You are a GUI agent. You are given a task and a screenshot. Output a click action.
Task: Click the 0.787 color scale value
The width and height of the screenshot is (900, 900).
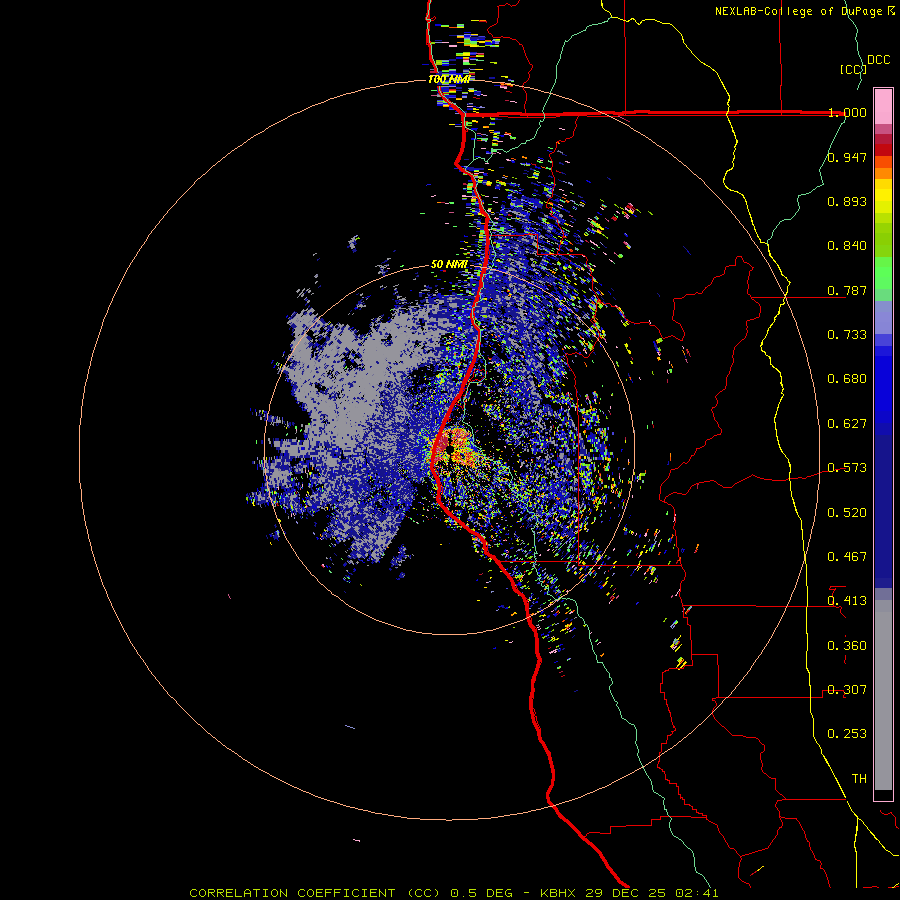pyautogui.click(x=847, y=290)
